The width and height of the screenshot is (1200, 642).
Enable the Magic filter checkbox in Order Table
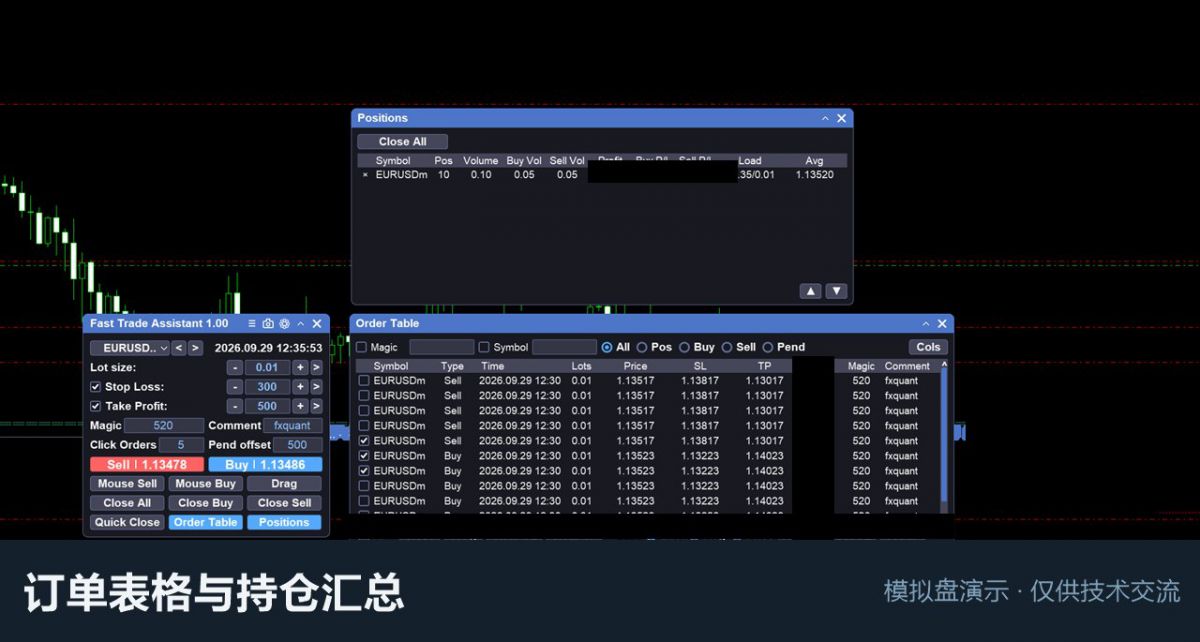click(362, 347)
